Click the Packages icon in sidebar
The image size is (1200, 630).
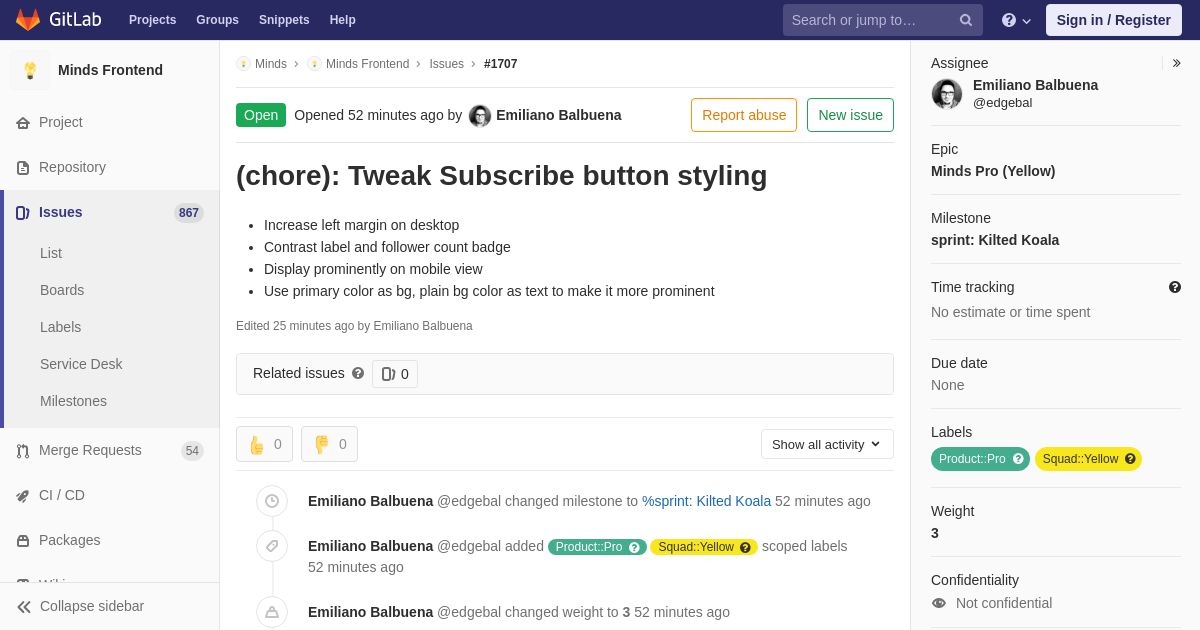[23, 540]
